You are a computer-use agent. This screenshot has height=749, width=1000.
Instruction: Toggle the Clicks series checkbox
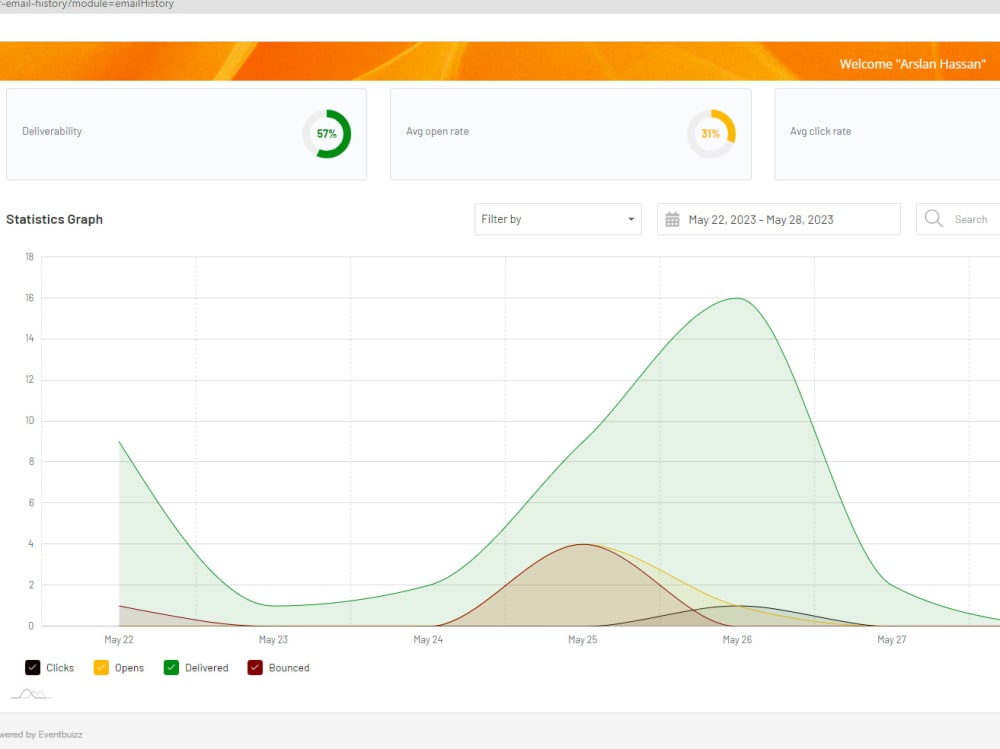tap(33, 667)
